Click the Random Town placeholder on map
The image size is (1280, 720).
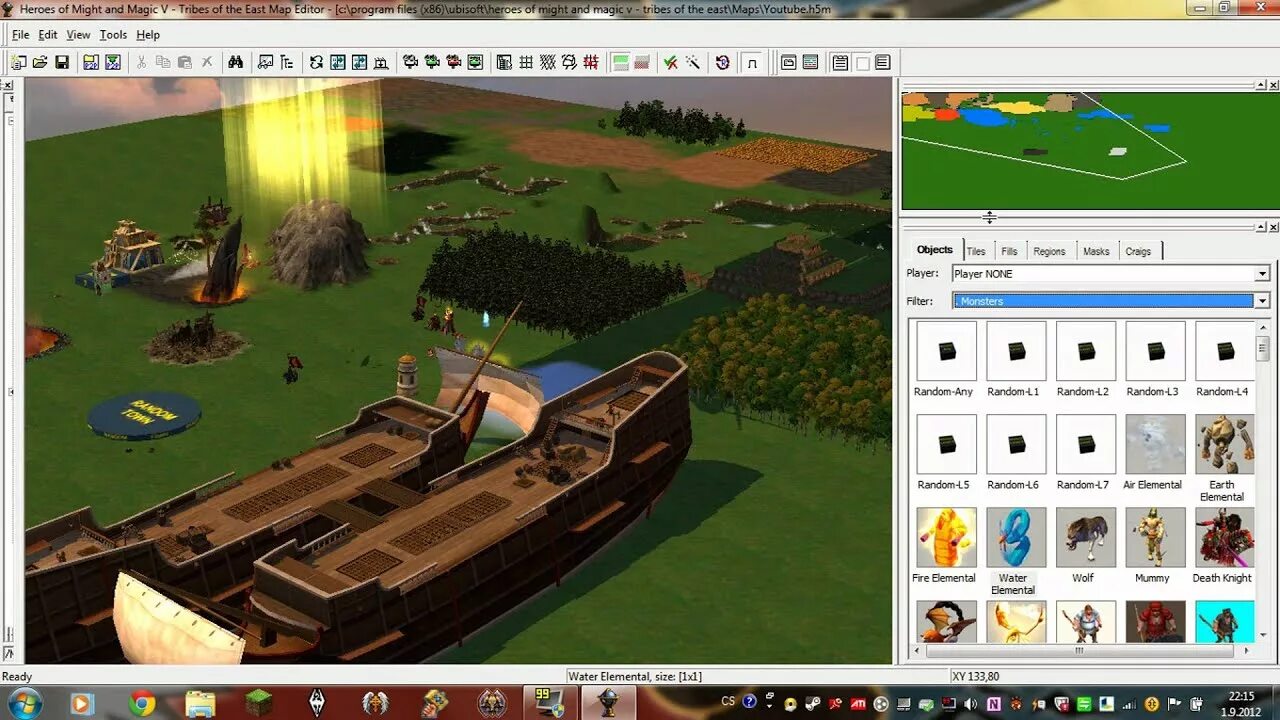tap(144, 415)
